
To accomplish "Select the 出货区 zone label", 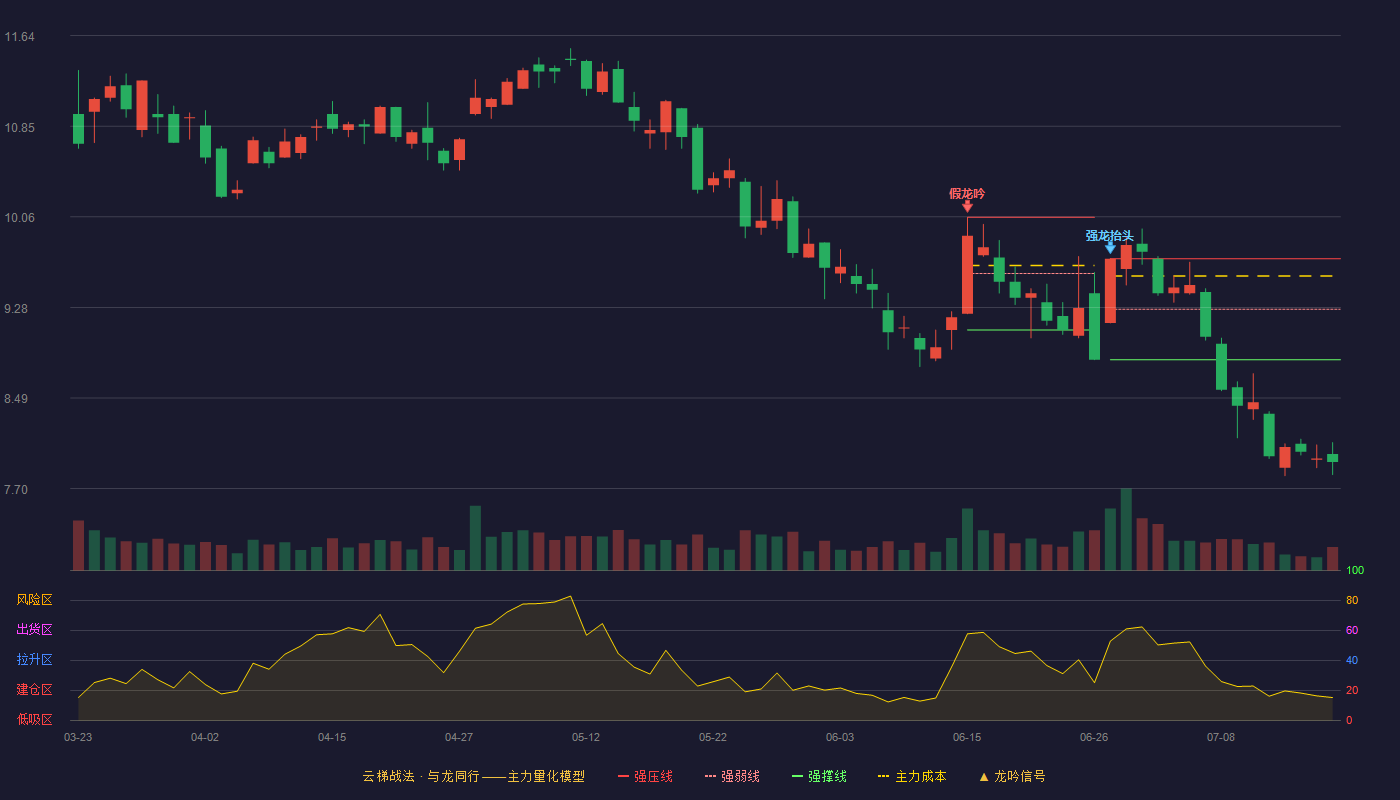I will [34, 630].
